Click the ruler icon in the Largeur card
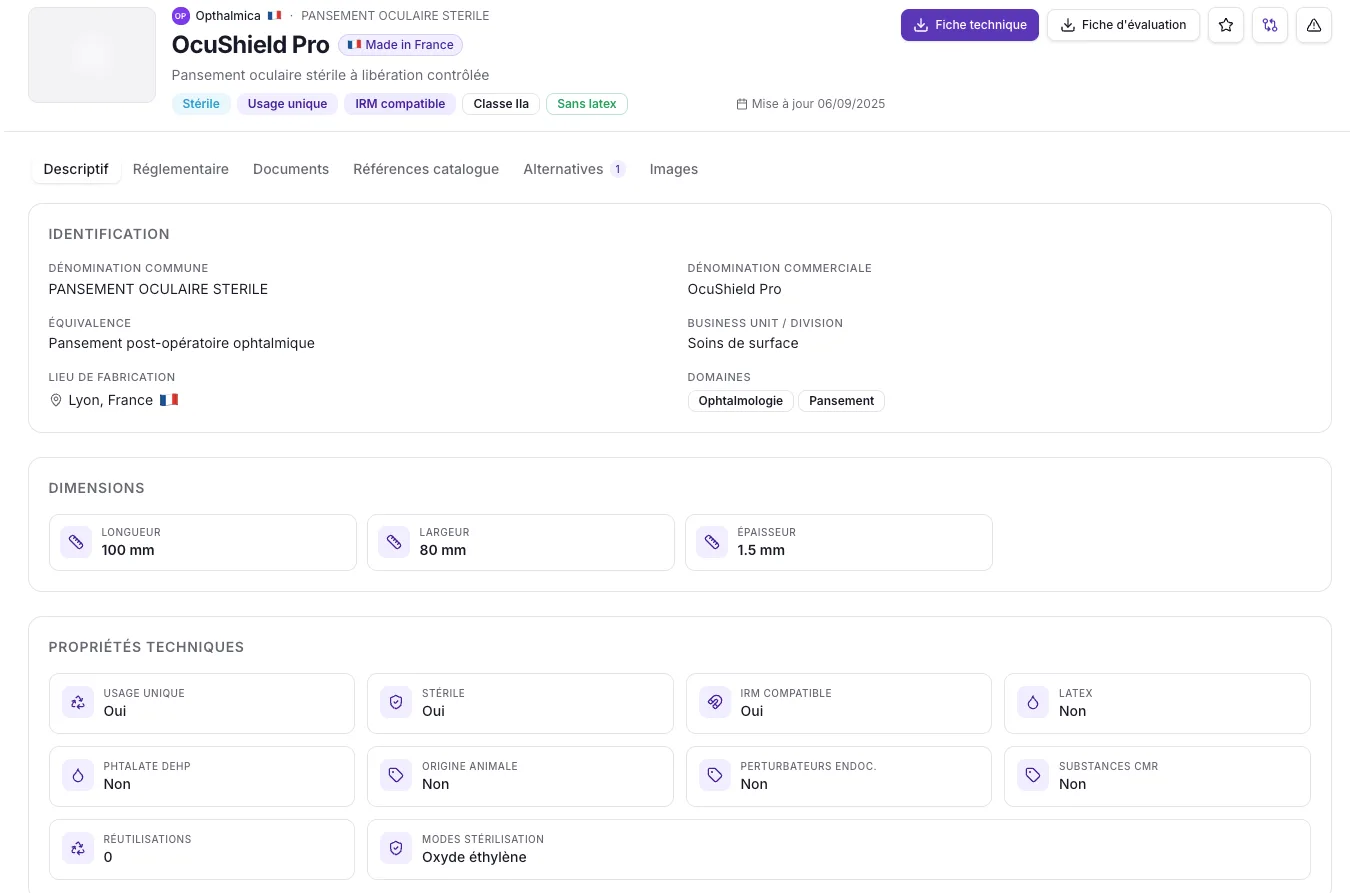Viewport: 1350px width, 893px height. tap(394, 542)
